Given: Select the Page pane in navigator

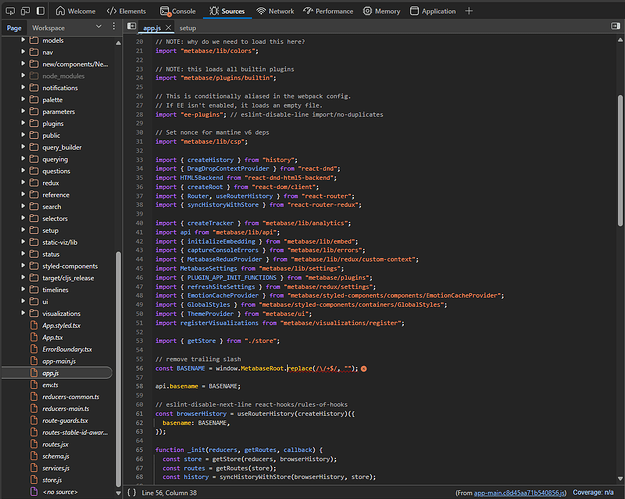Looking at the screenshot, I should [x=14, y=28].
